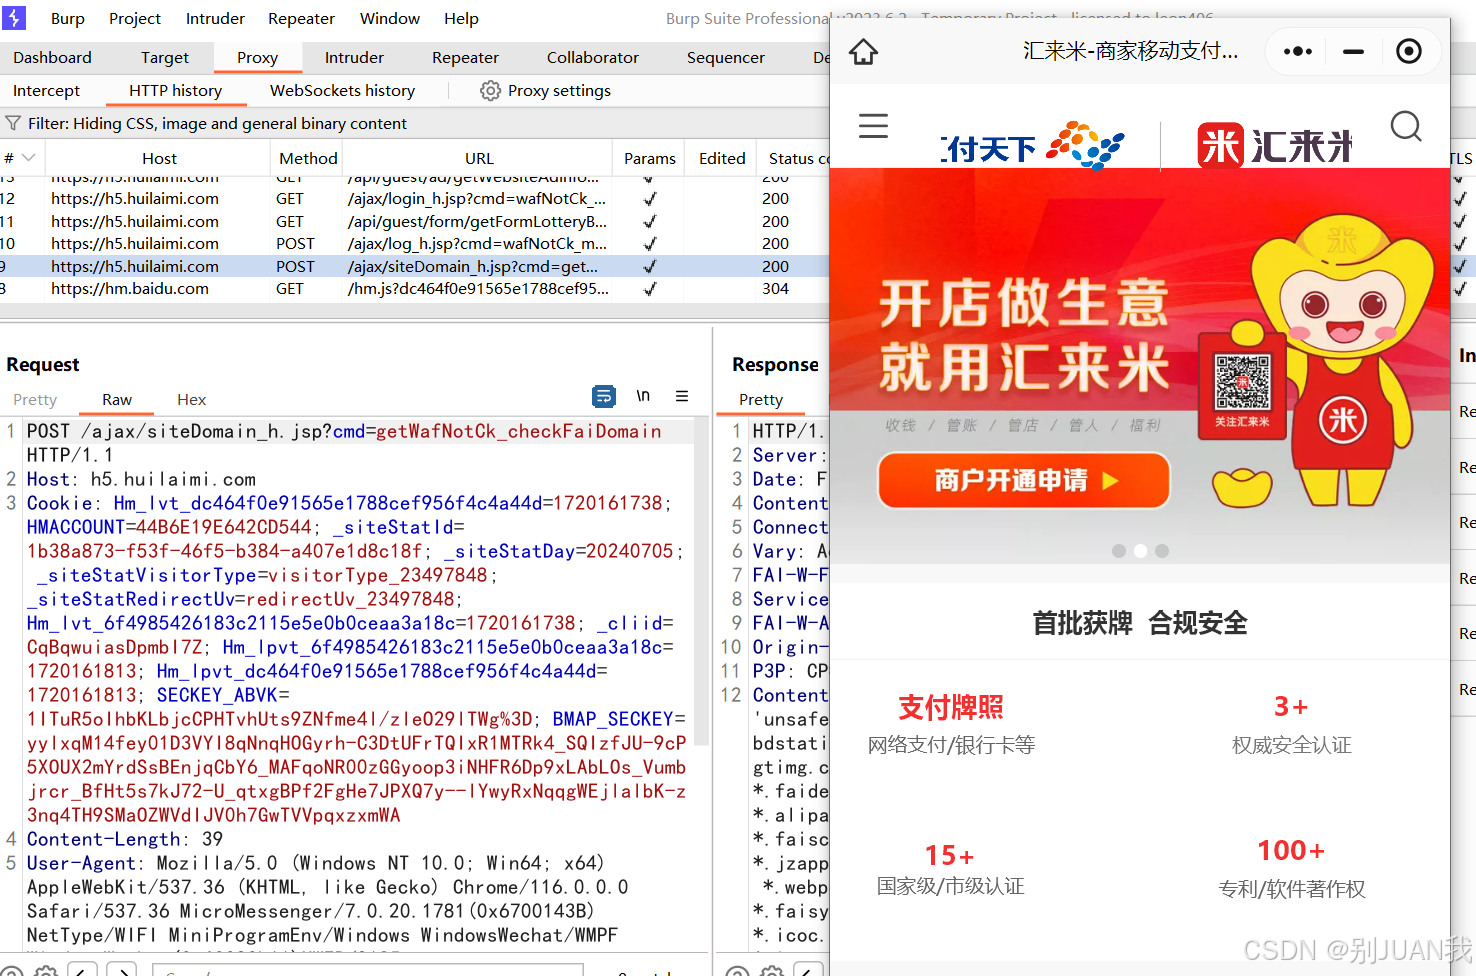1476x976 pixels.
Task: Select the /ajax/siteDomain_h.jsp POST row
Action: click(x=414, y=266)
